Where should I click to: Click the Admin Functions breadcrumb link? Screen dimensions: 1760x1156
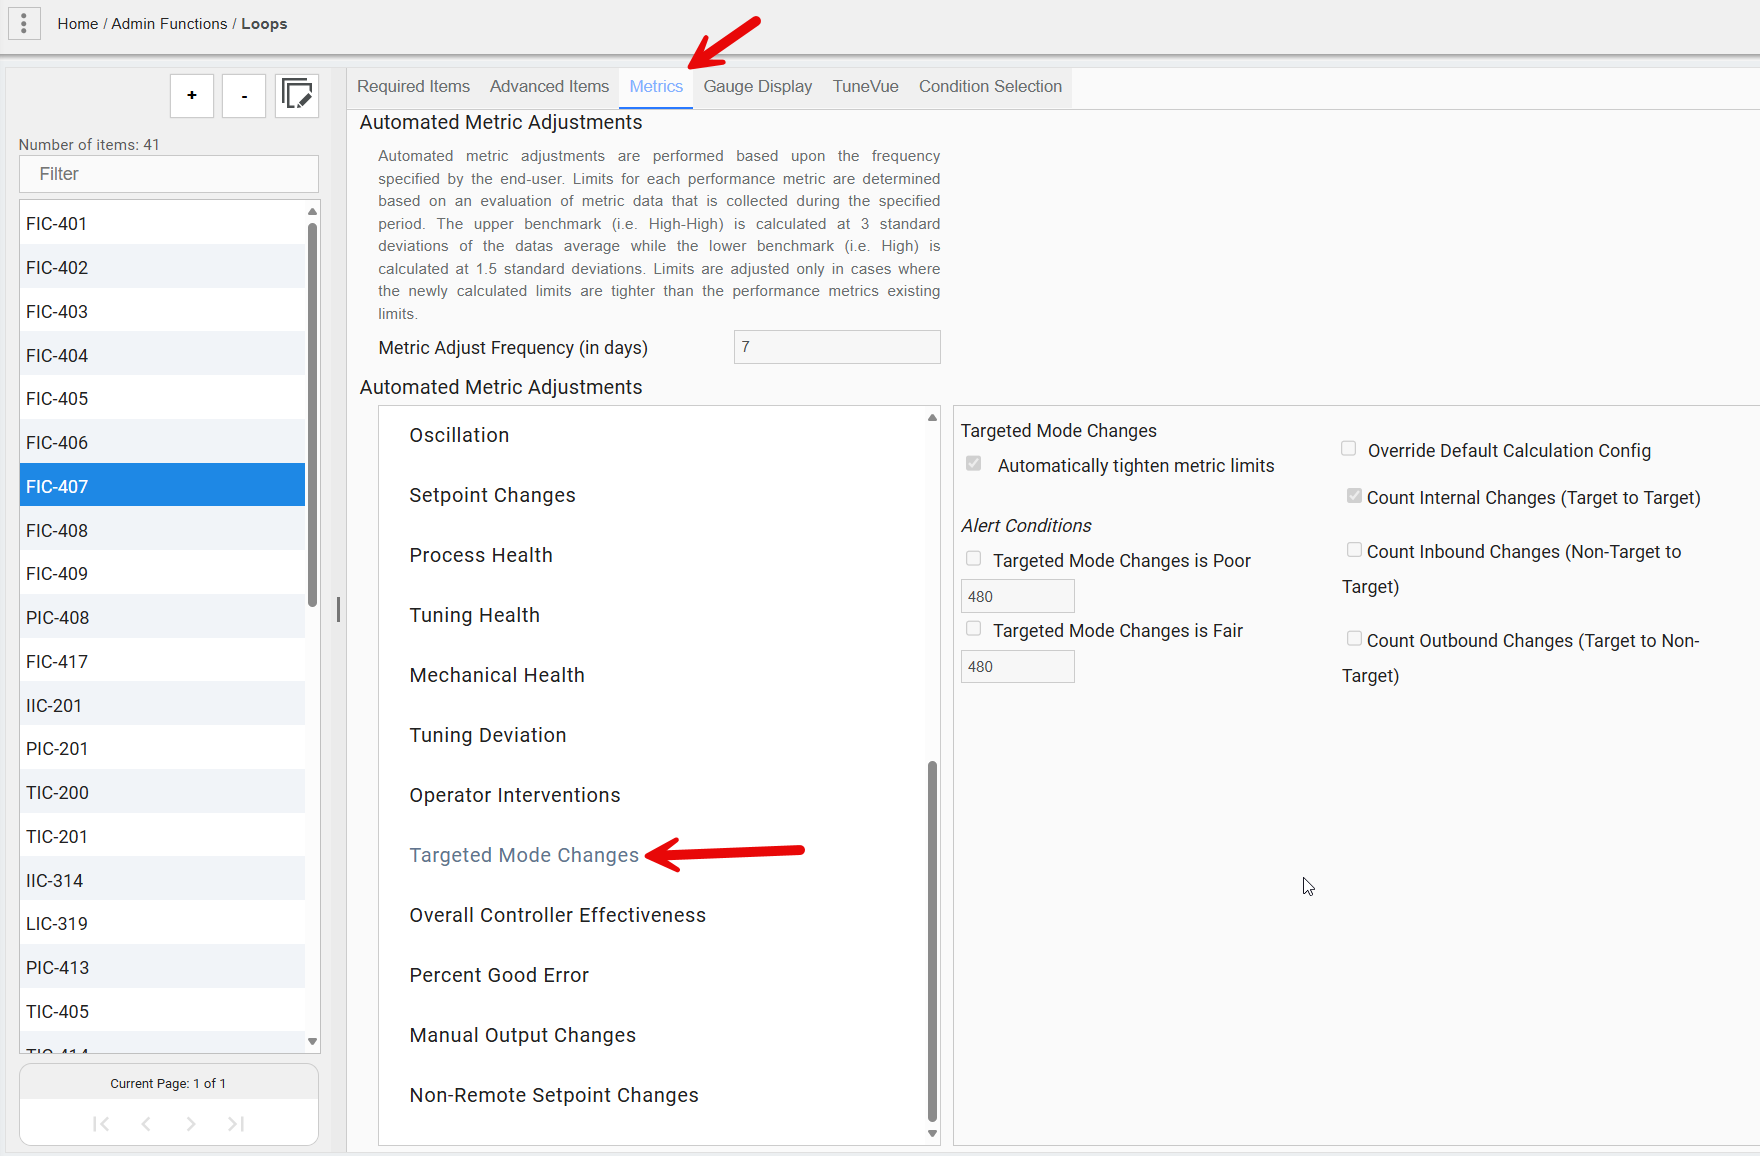pos(169,24)
